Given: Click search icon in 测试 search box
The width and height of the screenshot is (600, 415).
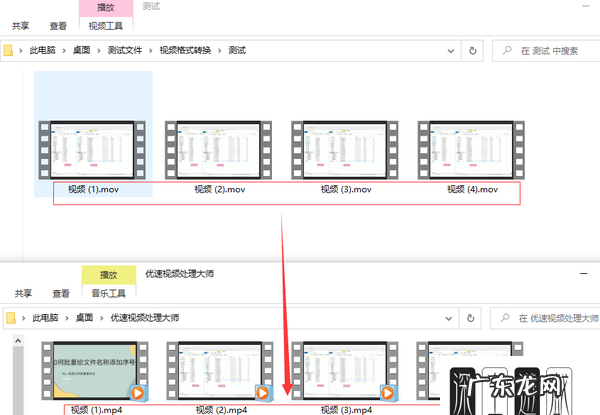Looking at the screenshot, I should click(507, 50).
